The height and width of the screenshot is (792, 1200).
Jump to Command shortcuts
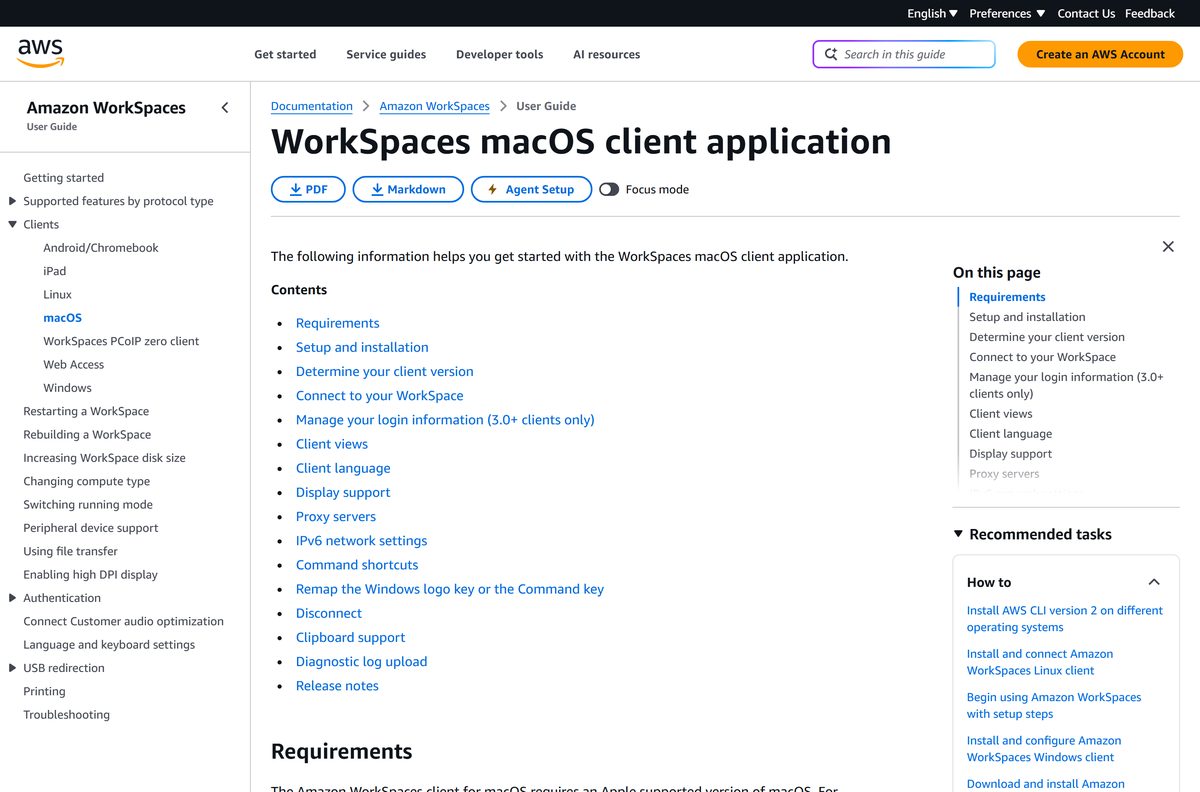point(357,565)
